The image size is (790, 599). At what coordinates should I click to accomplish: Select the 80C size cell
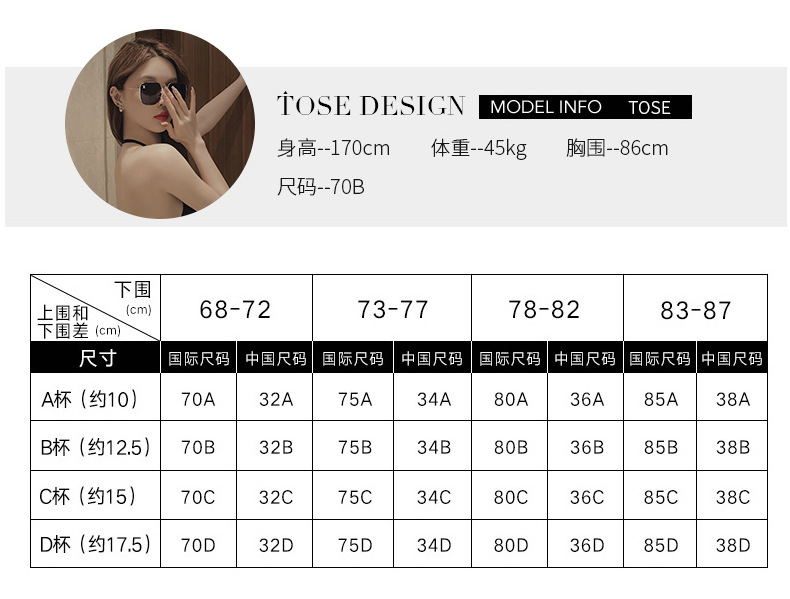tap(510, 497)
